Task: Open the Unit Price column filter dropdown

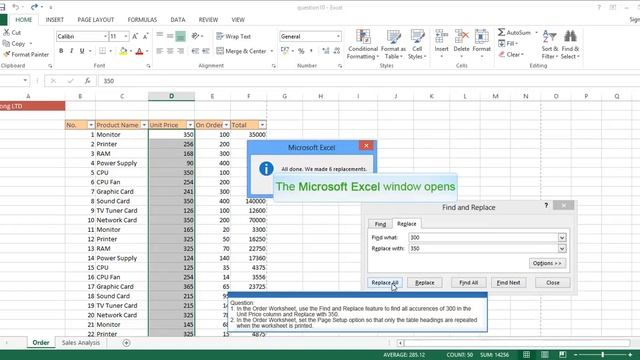Action: tap(190, 125)
